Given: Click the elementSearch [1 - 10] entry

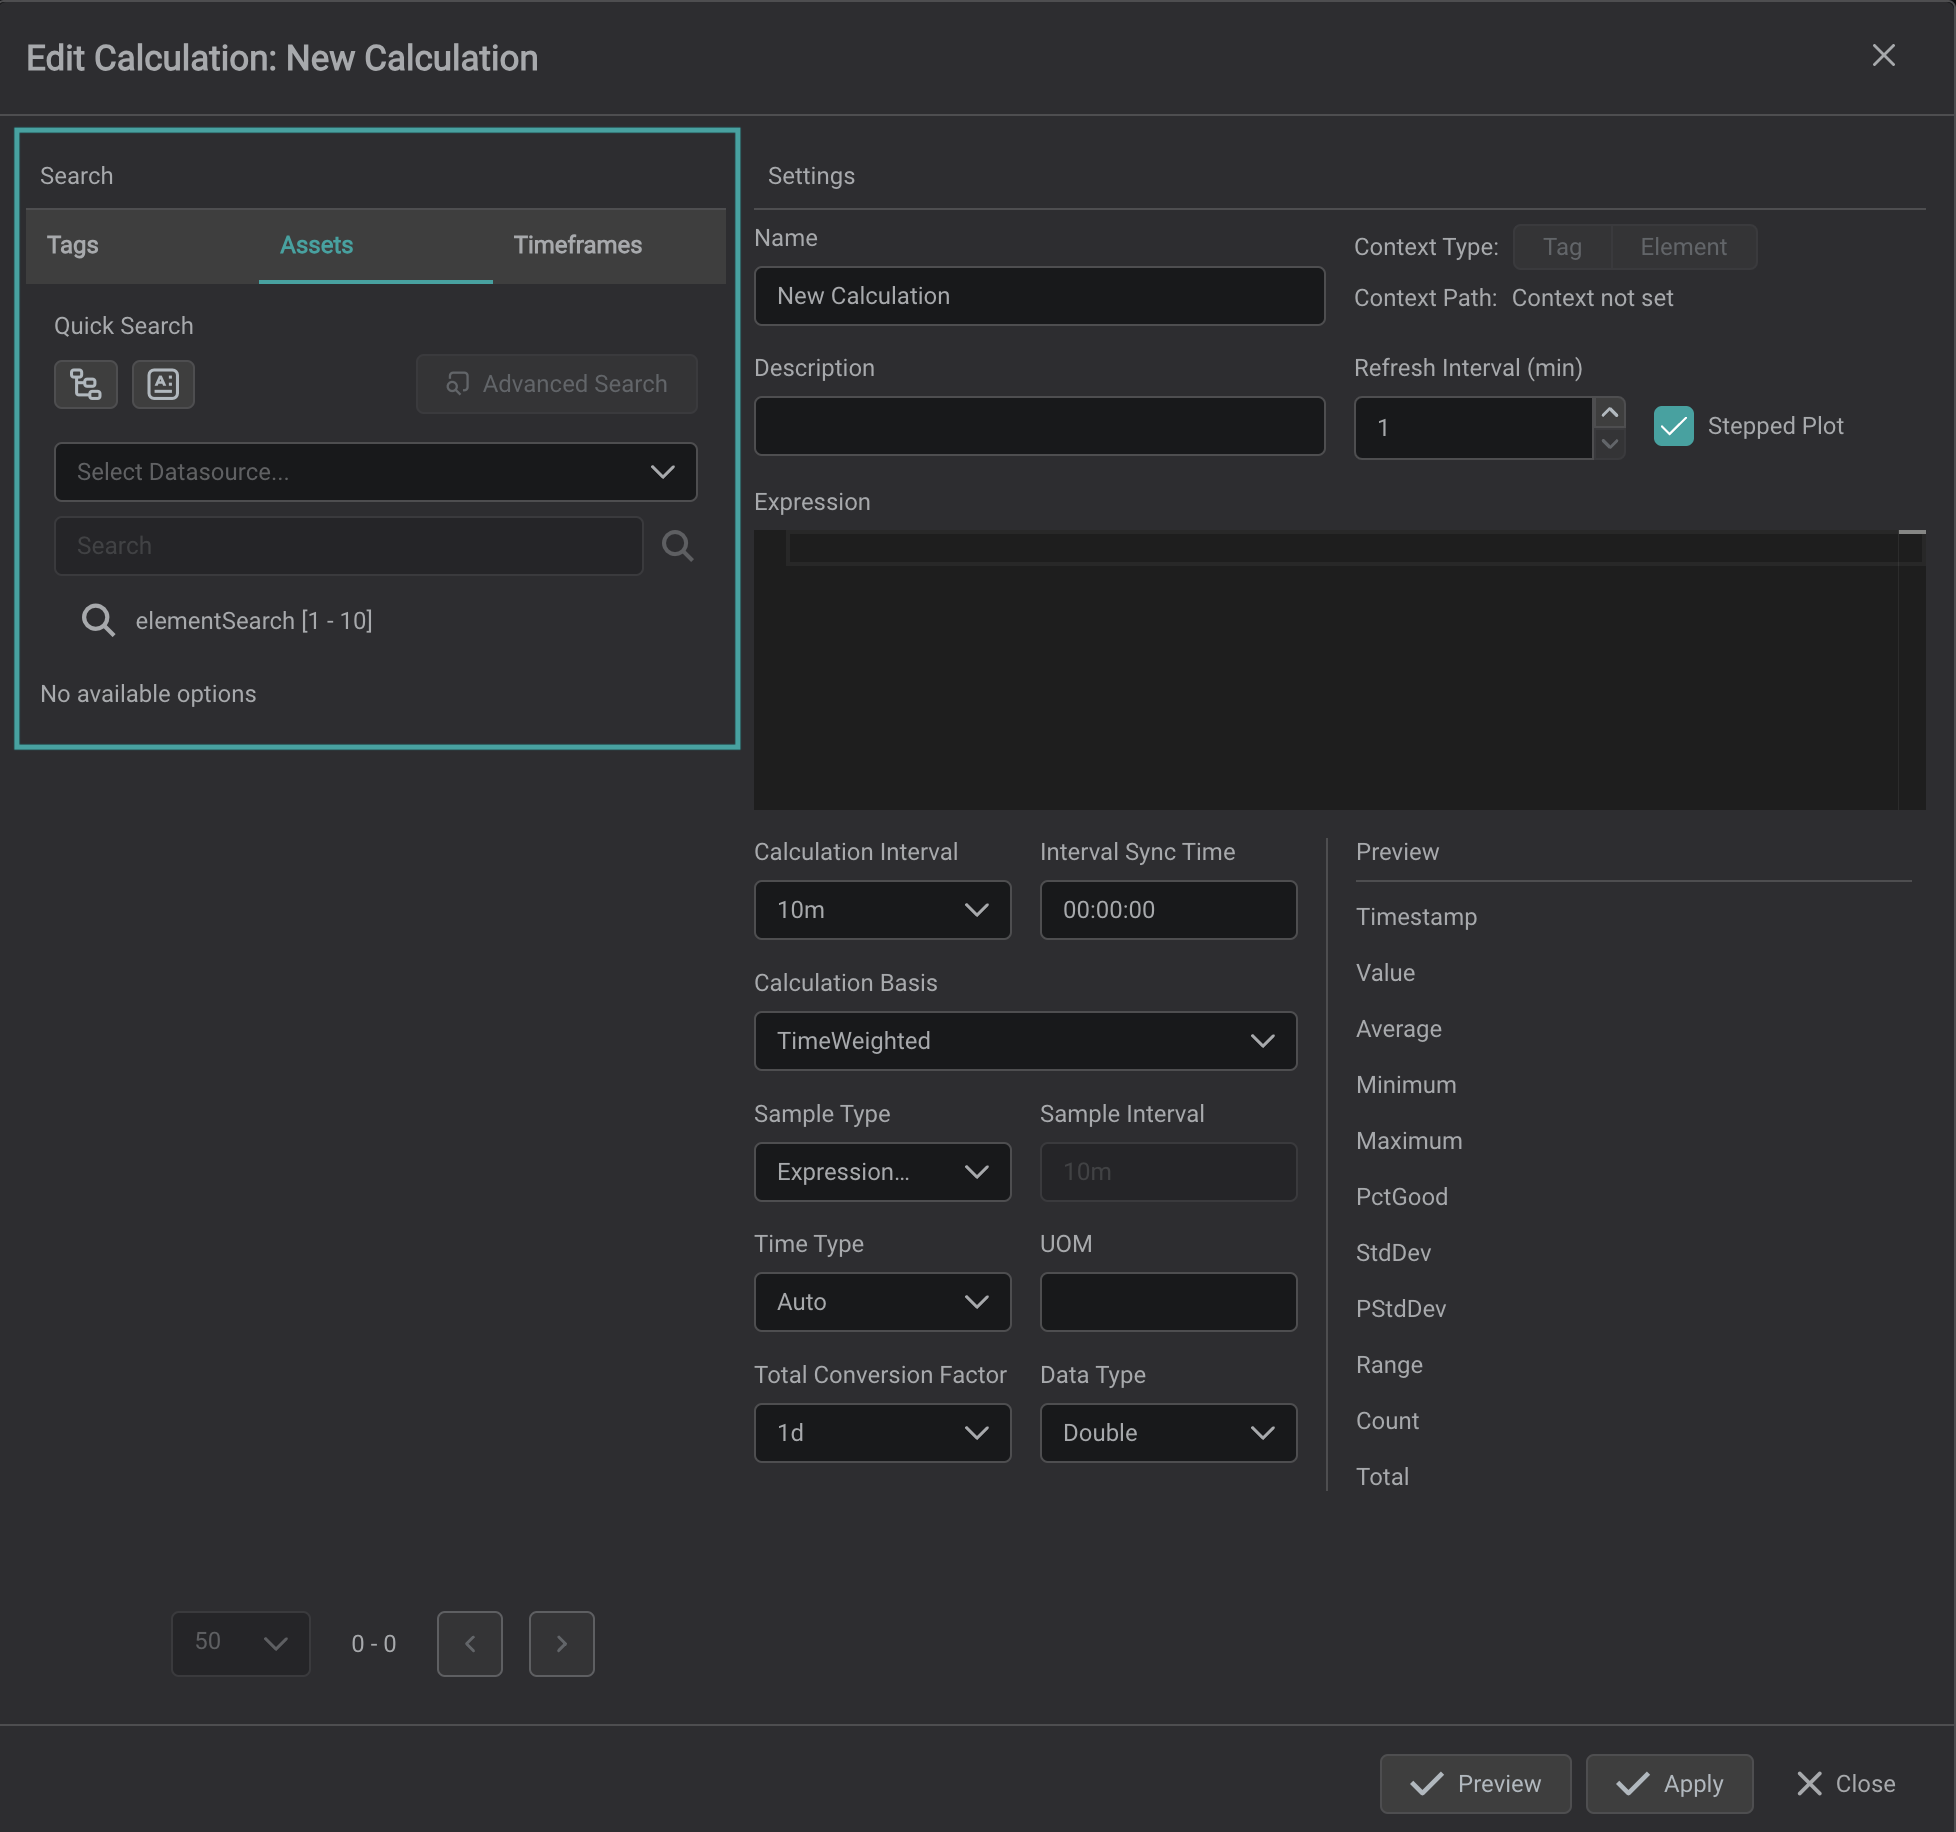Looking at the screenshot, I should (x=254, y=621).
